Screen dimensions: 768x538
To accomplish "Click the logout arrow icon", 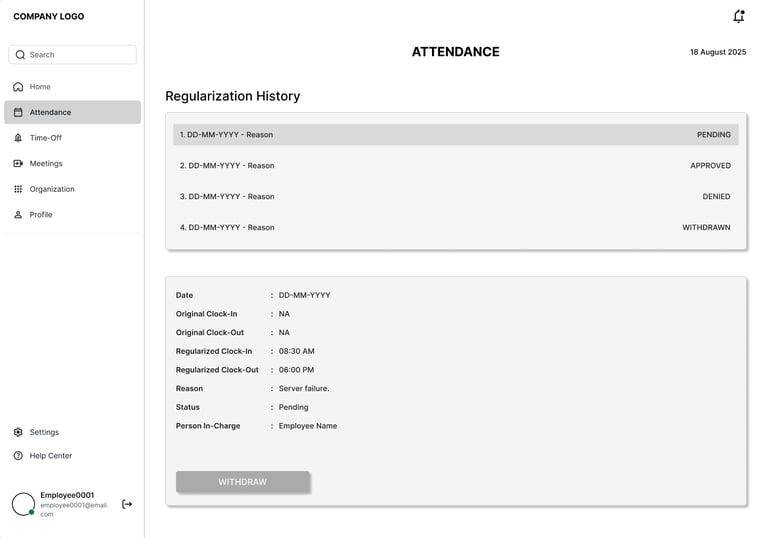I will point(127,504).
